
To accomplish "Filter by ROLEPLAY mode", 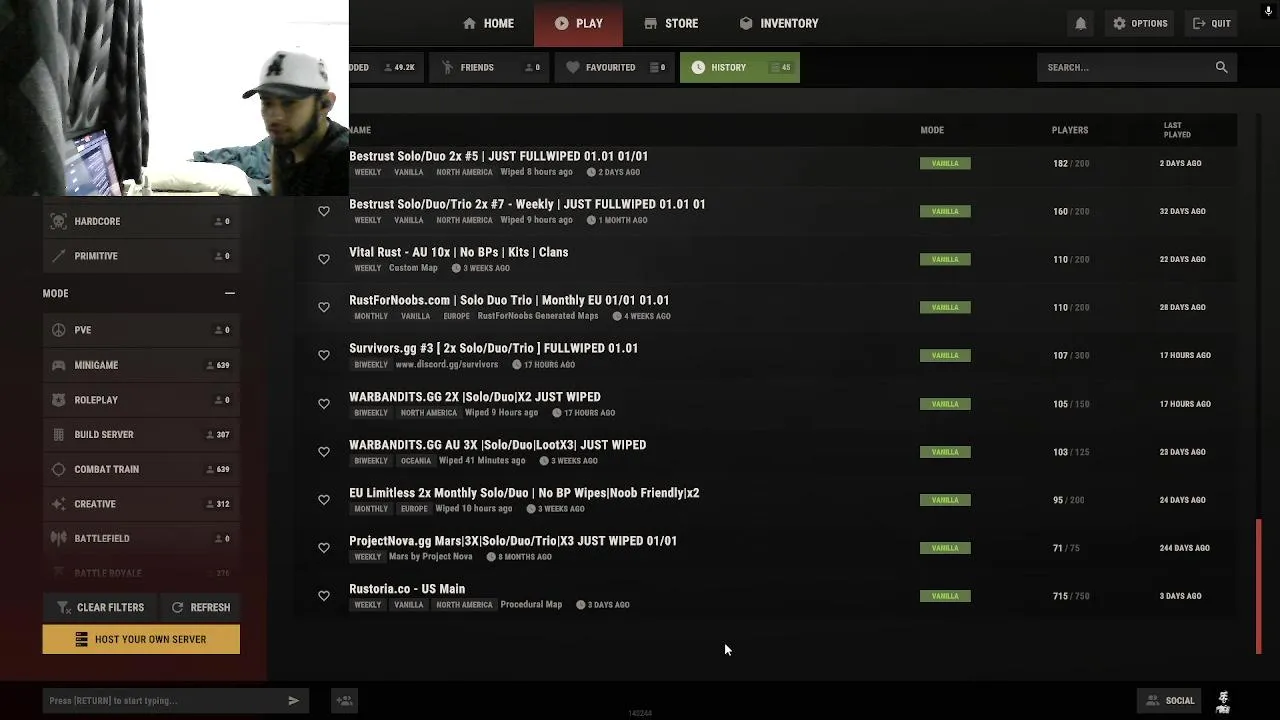I will 141,400.
